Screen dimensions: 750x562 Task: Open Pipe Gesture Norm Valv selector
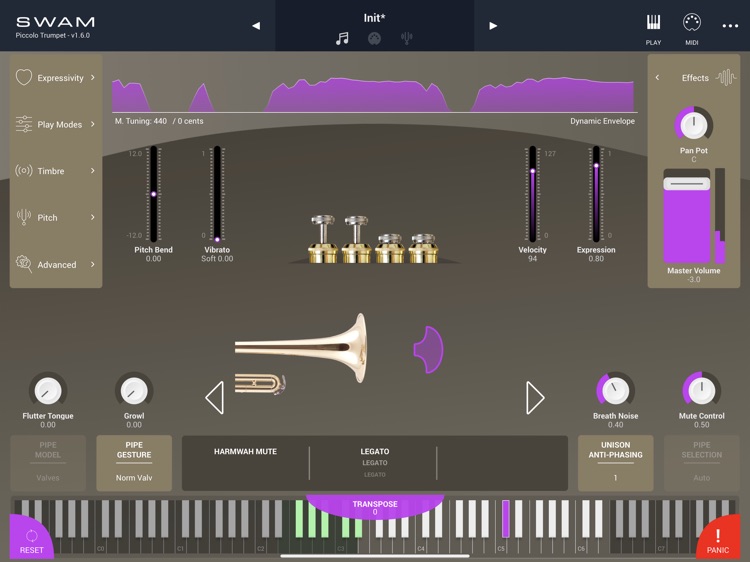[134, 463]
